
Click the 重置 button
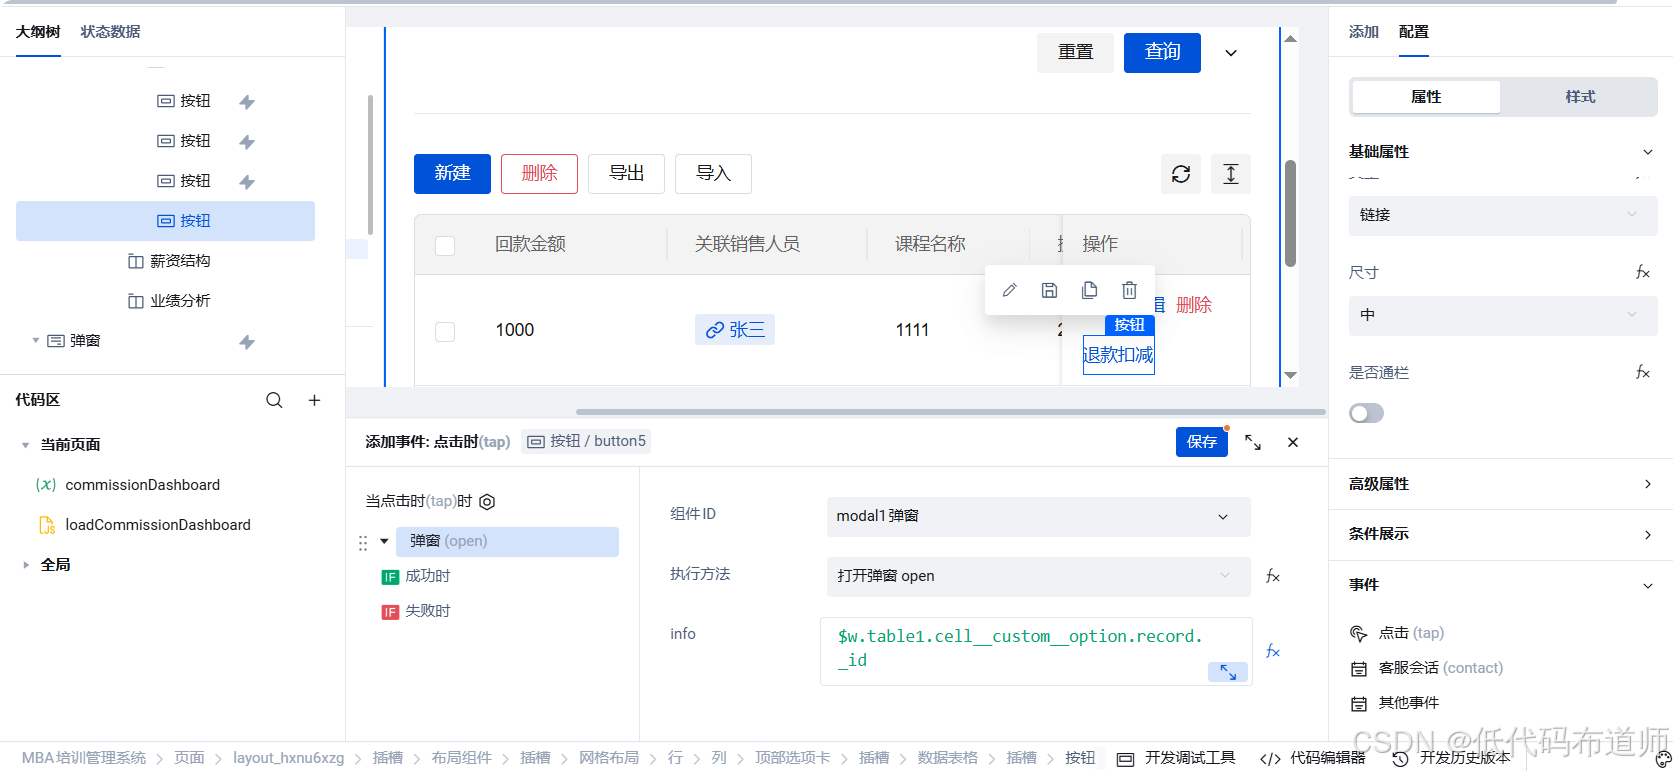click(x=1075, y=53)
